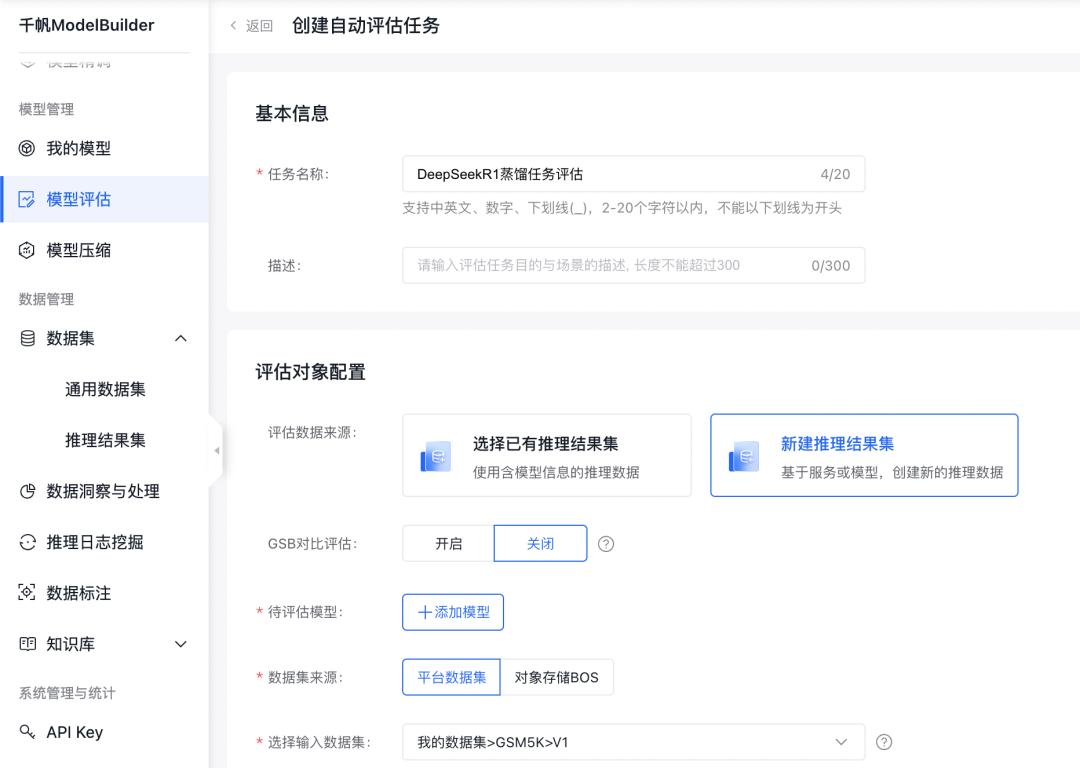Turn on GSB对比评估 with 开启
The width and height of the screenshot is (1080, 768).
[448, 543]
